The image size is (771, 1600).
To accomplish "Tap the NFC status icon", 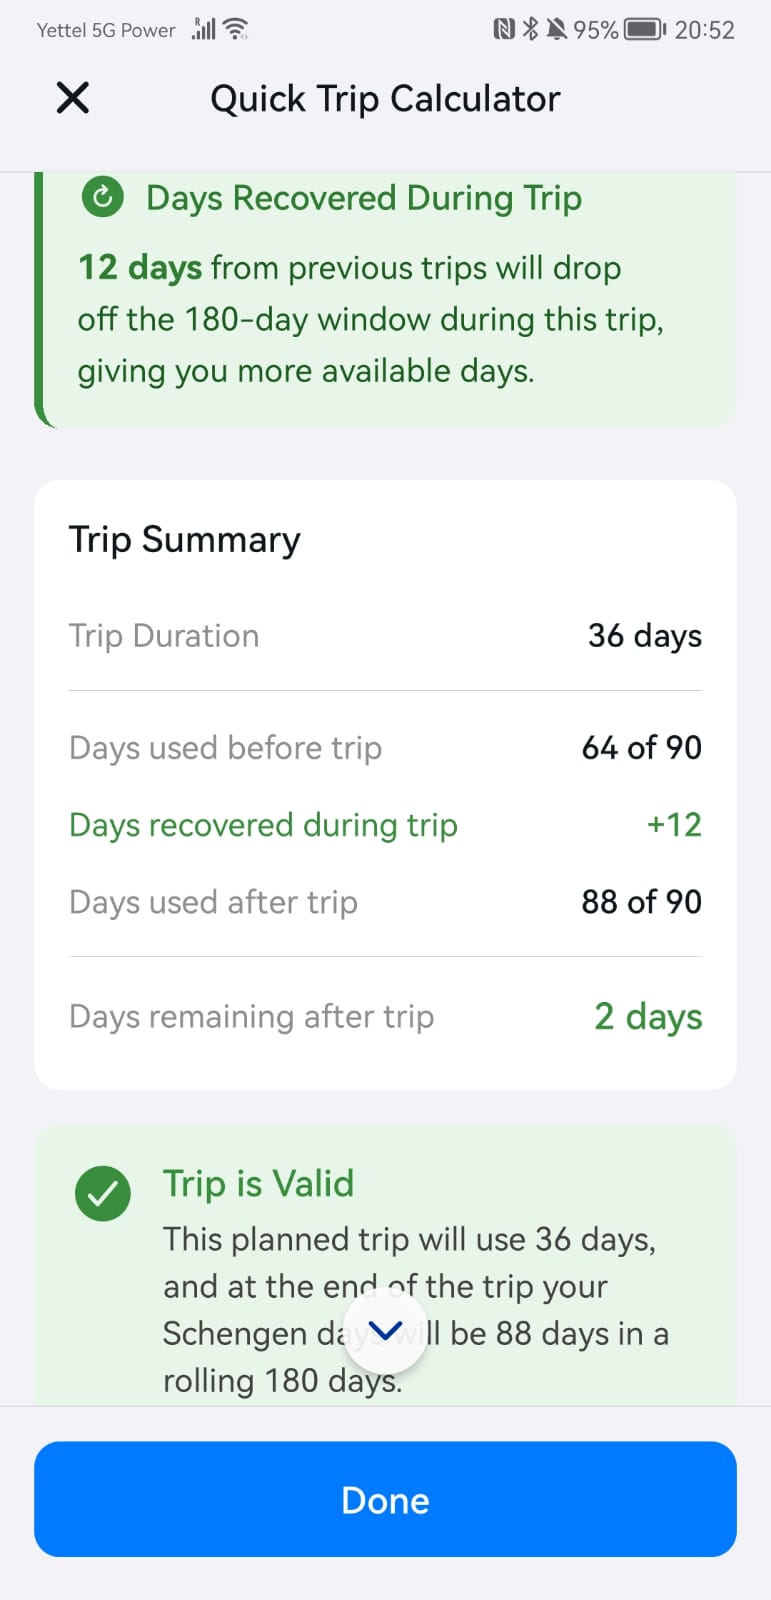I will [x=504, y=29].
